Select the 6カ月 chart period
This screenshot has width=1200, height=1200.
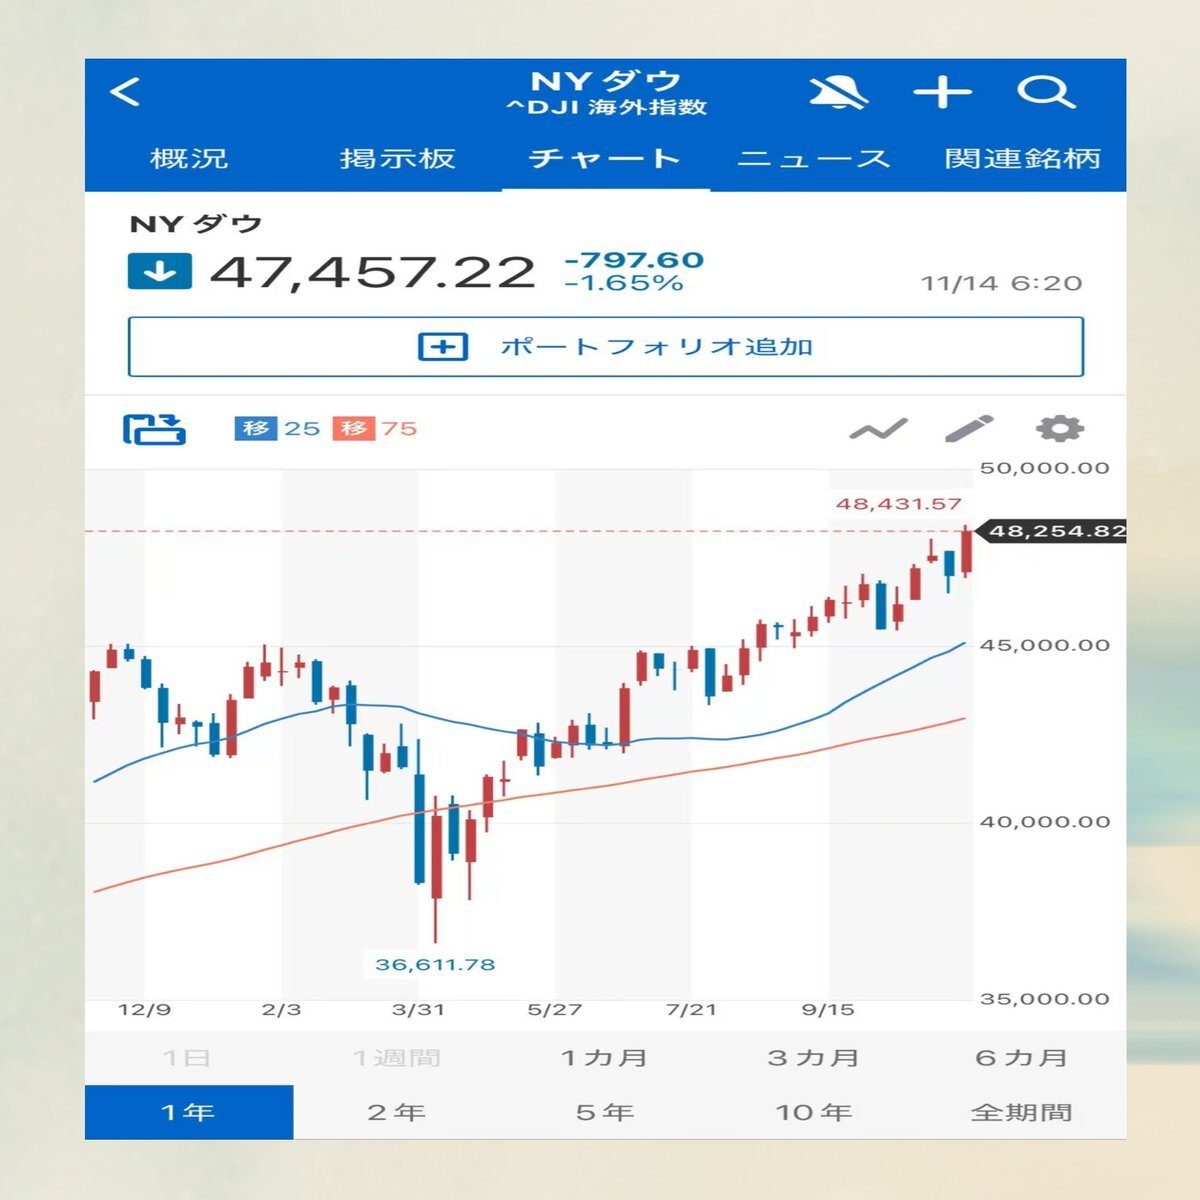coord(1021,1058)
